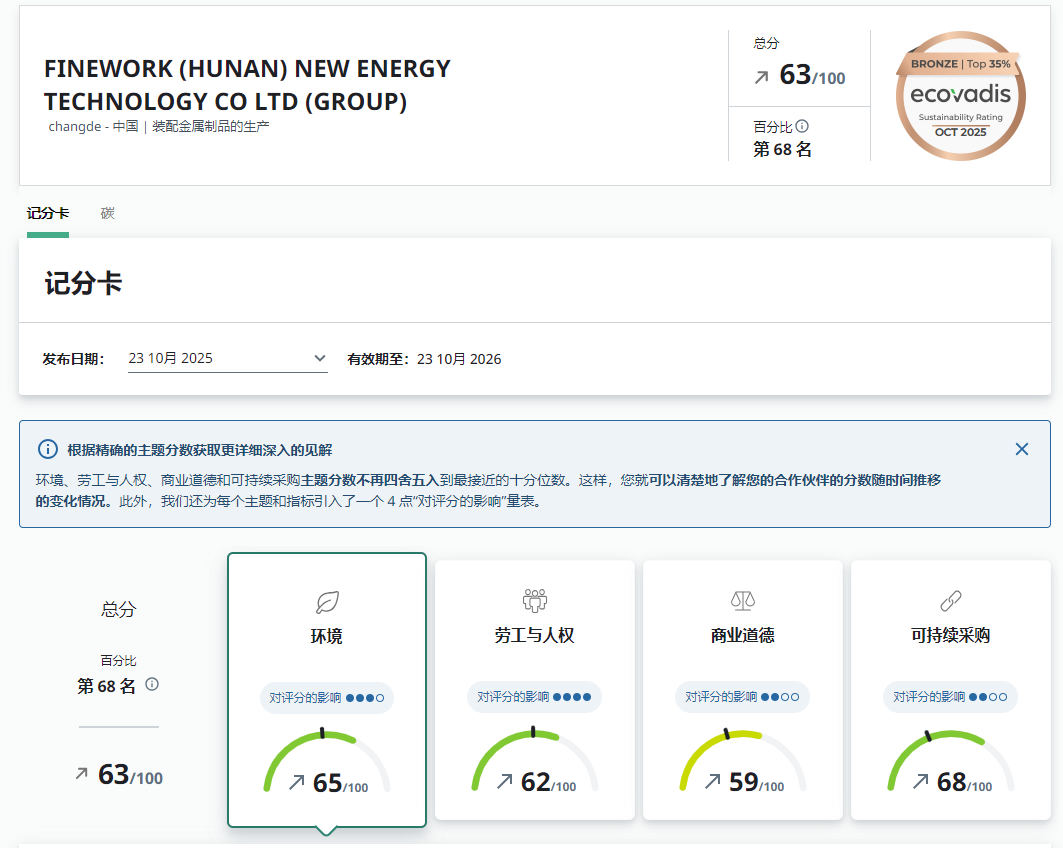1063x848 pixels.
Task: Click the 环境 score gauge showing 65
Action: [x=327, y=765]
